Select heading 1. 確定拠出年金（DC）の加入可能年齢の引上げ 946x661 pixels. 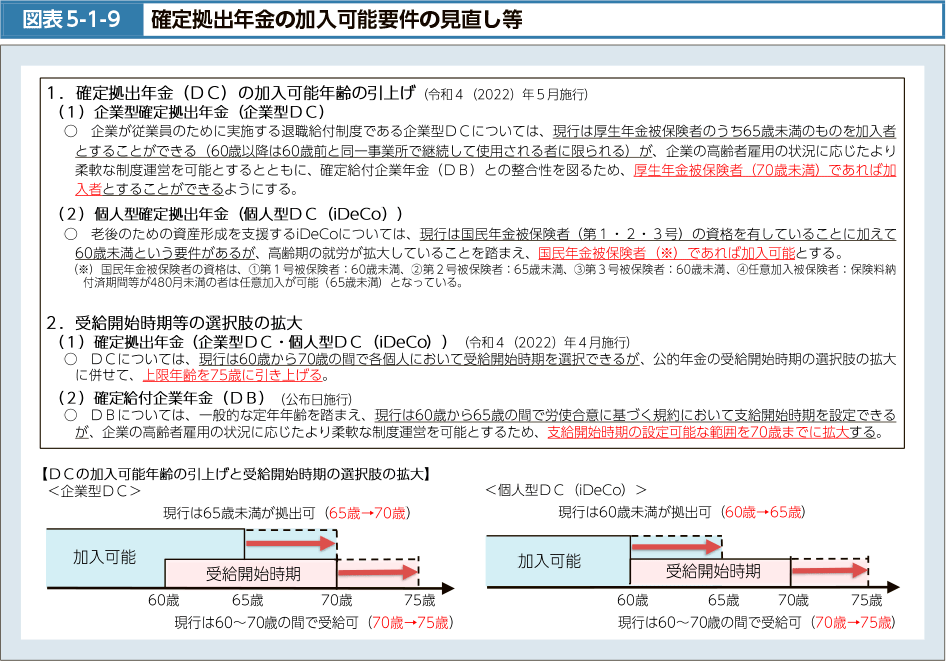pyautogui.click(x=230, y=94)
